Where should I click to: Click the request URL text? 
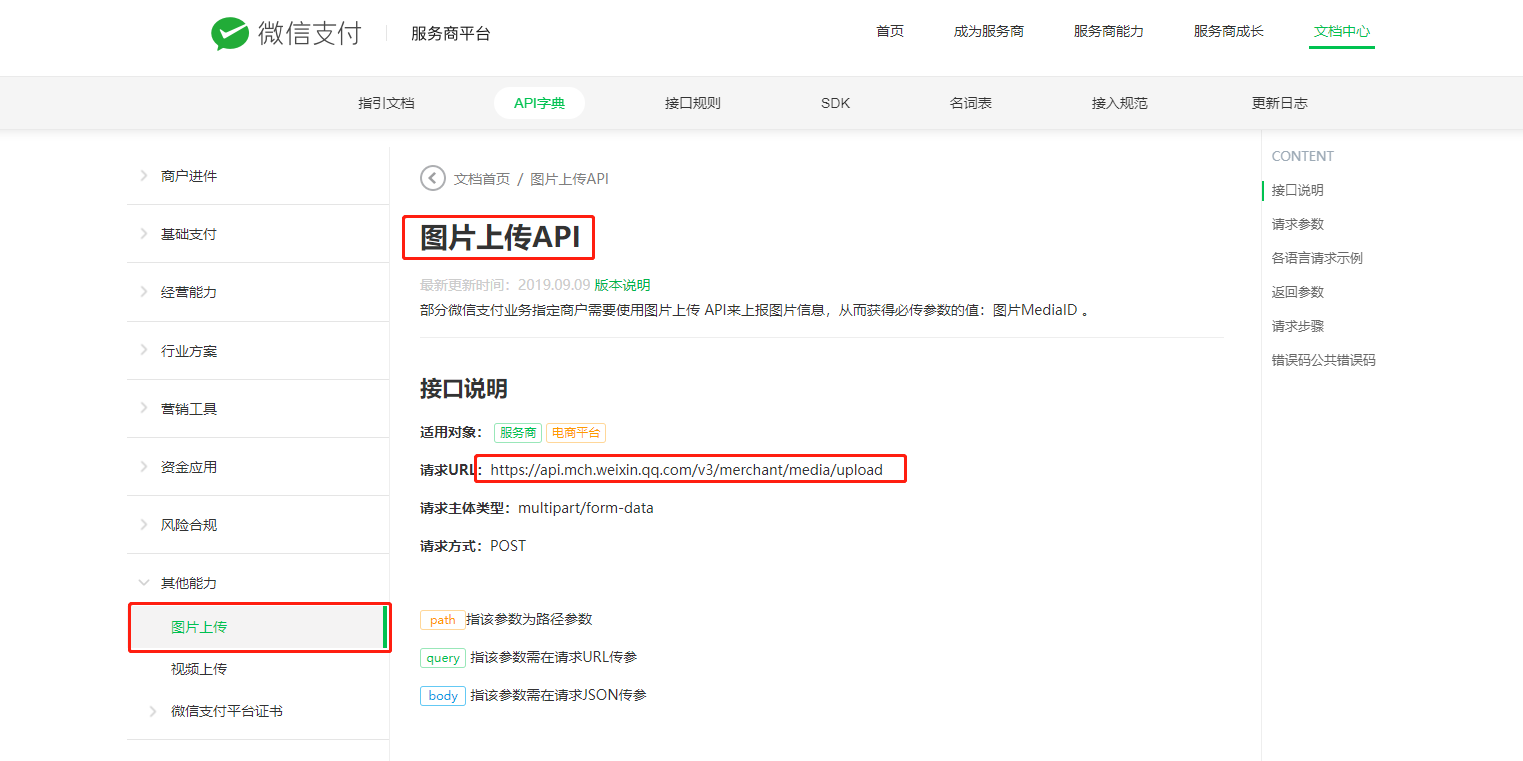coord(687,470)
